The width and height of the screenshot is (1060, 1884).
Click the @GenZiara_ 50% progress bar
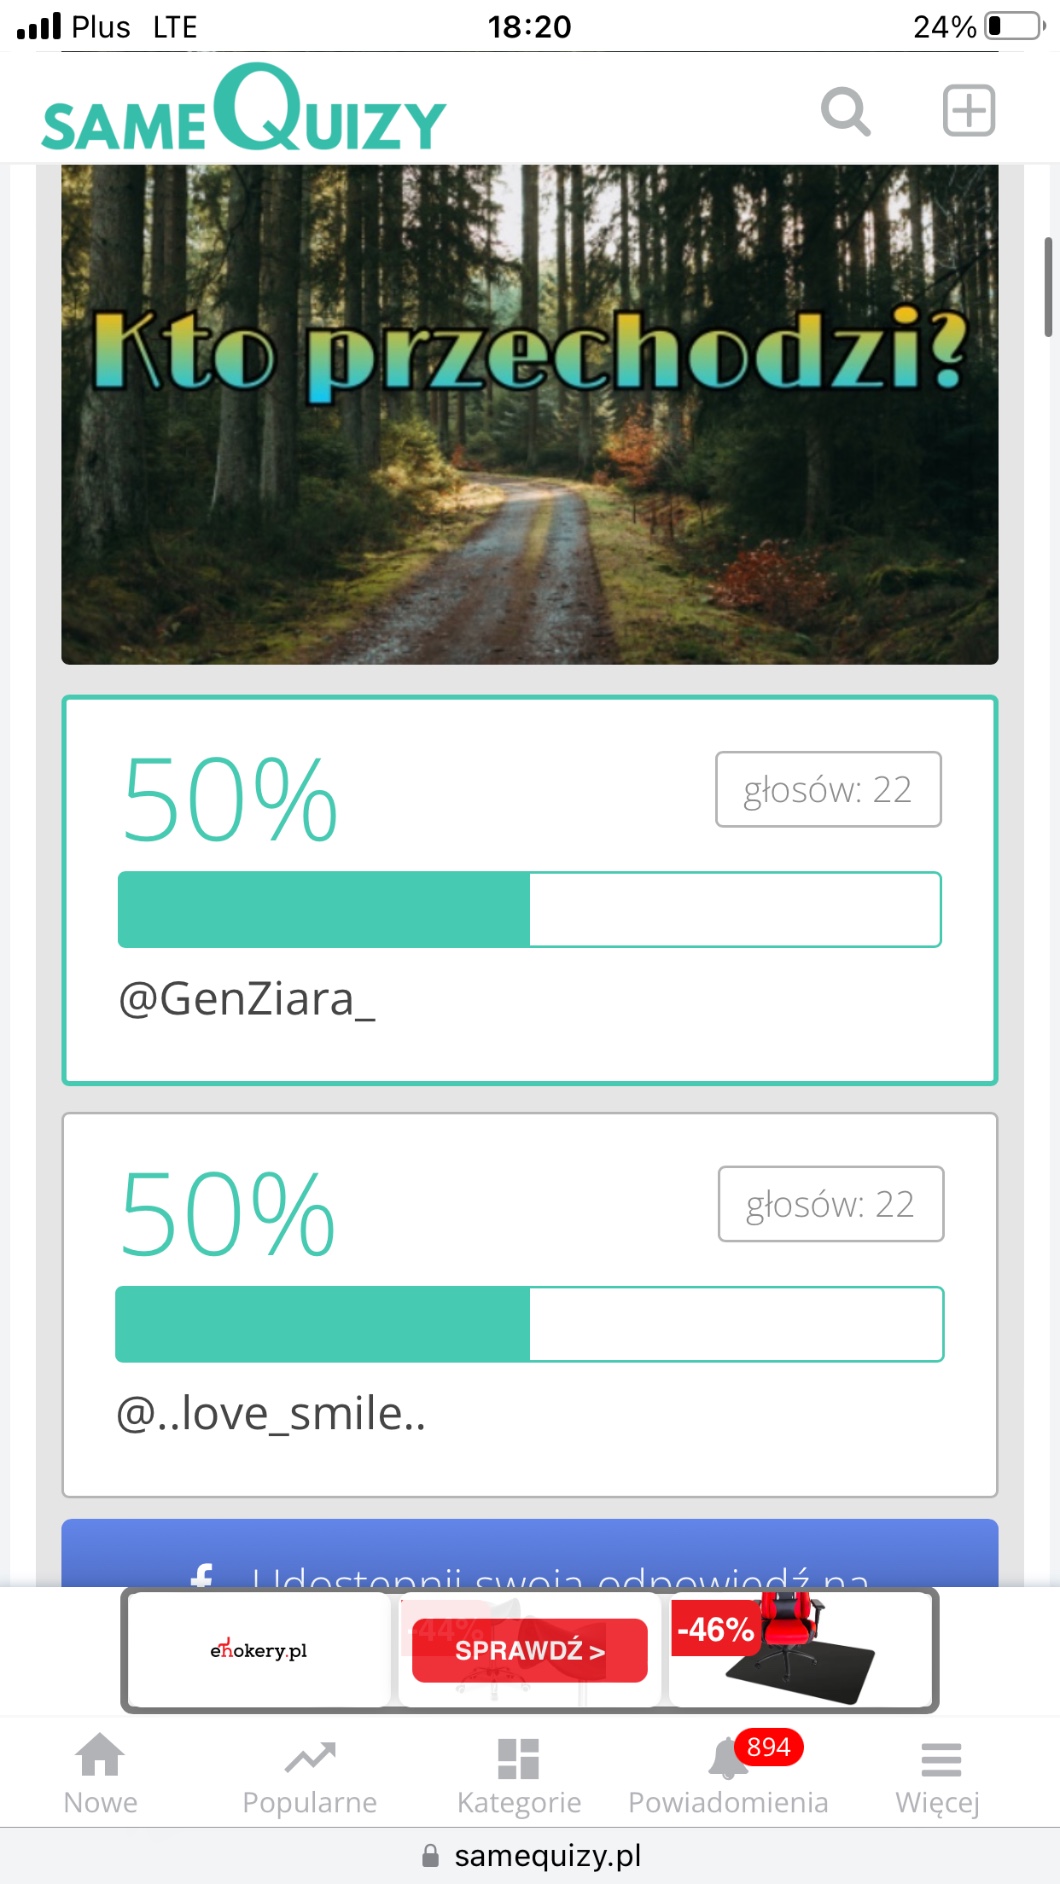(530, 909)
